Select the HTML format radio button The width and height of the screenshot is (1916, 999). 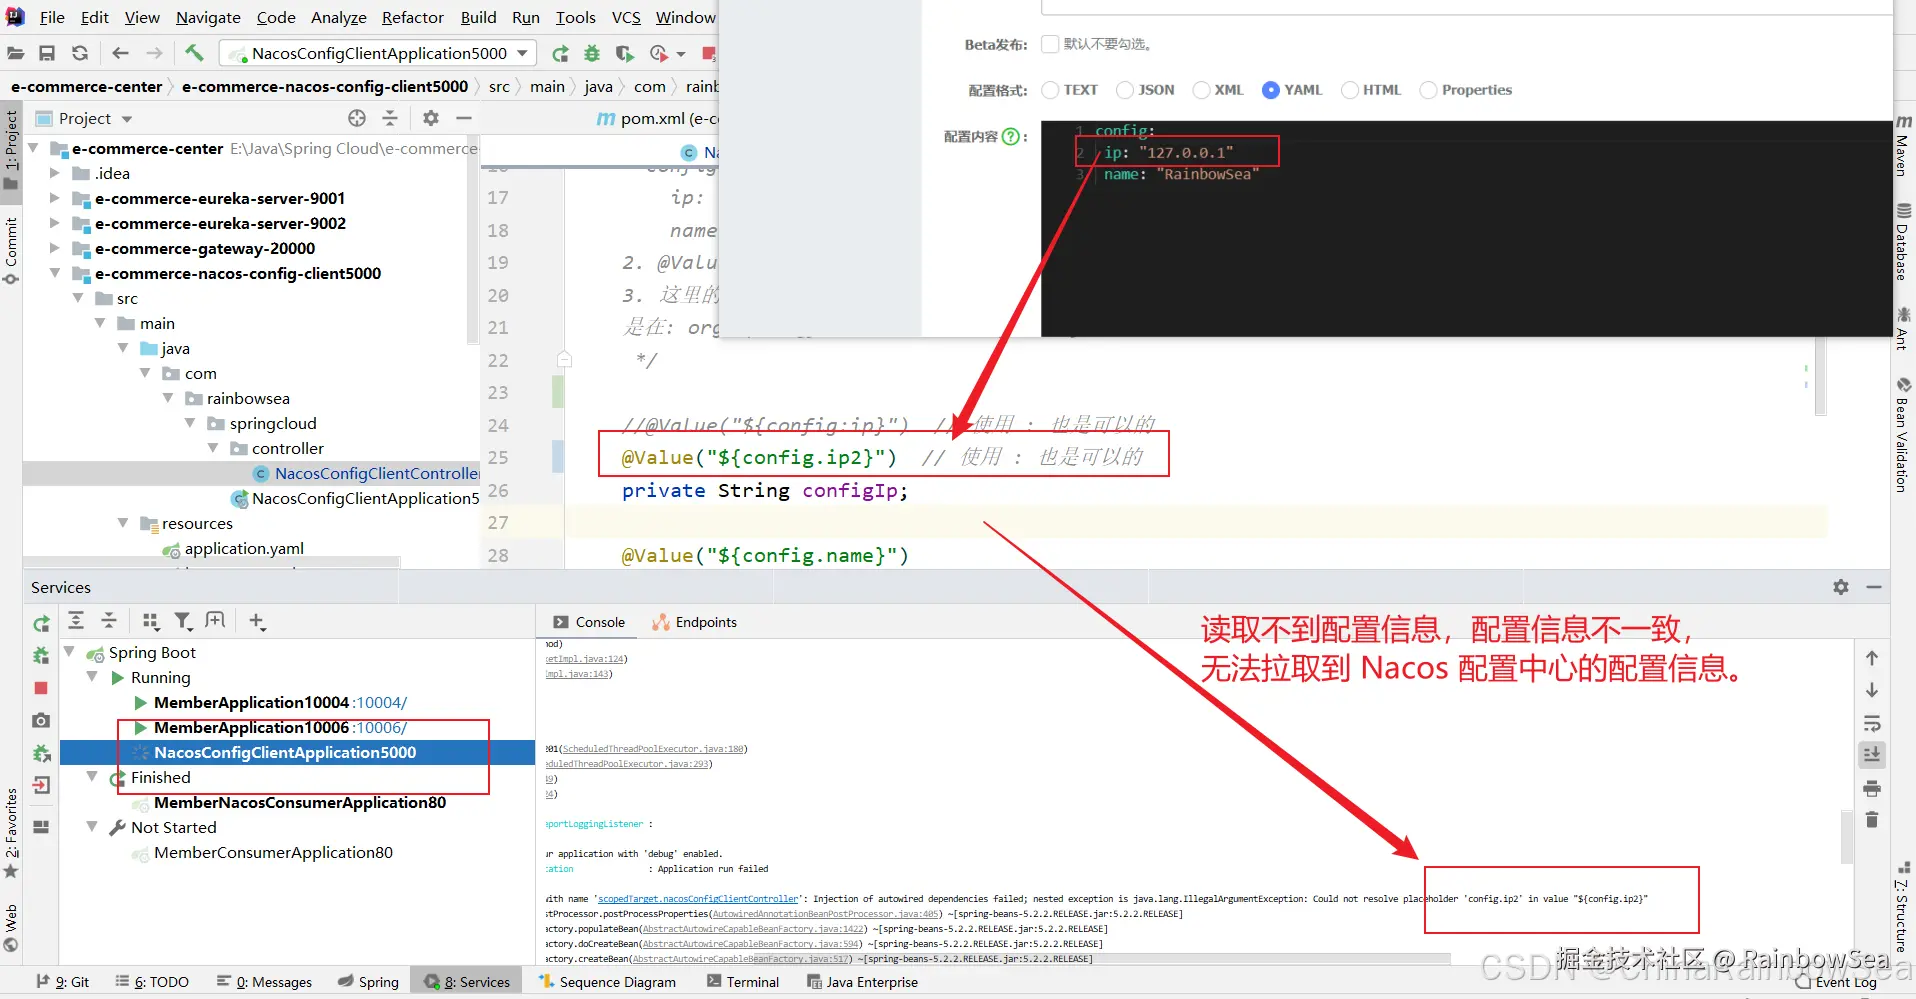(x=1350, y=90)
